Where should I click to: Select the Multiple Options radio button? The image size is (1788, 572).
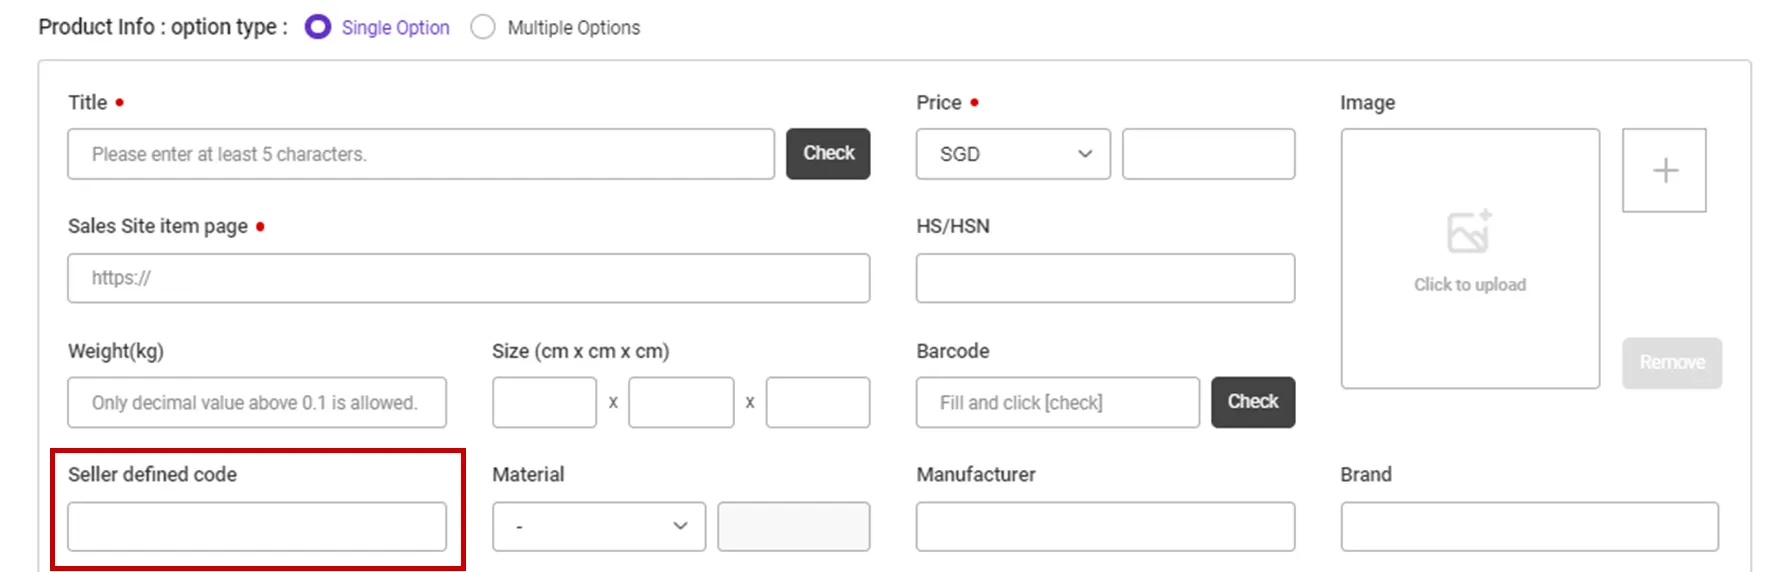pyautogui.click(x=483, y=27)
